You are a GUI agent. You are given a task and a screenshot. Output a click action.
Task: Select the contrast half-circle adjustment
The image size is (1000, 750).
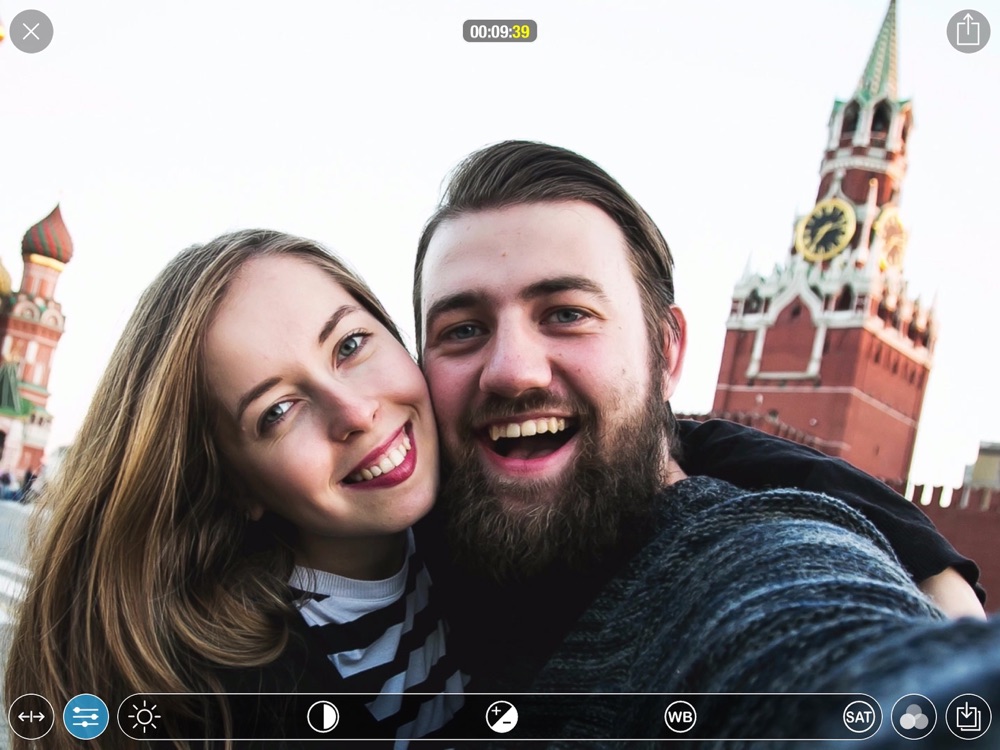coord(323,717)
